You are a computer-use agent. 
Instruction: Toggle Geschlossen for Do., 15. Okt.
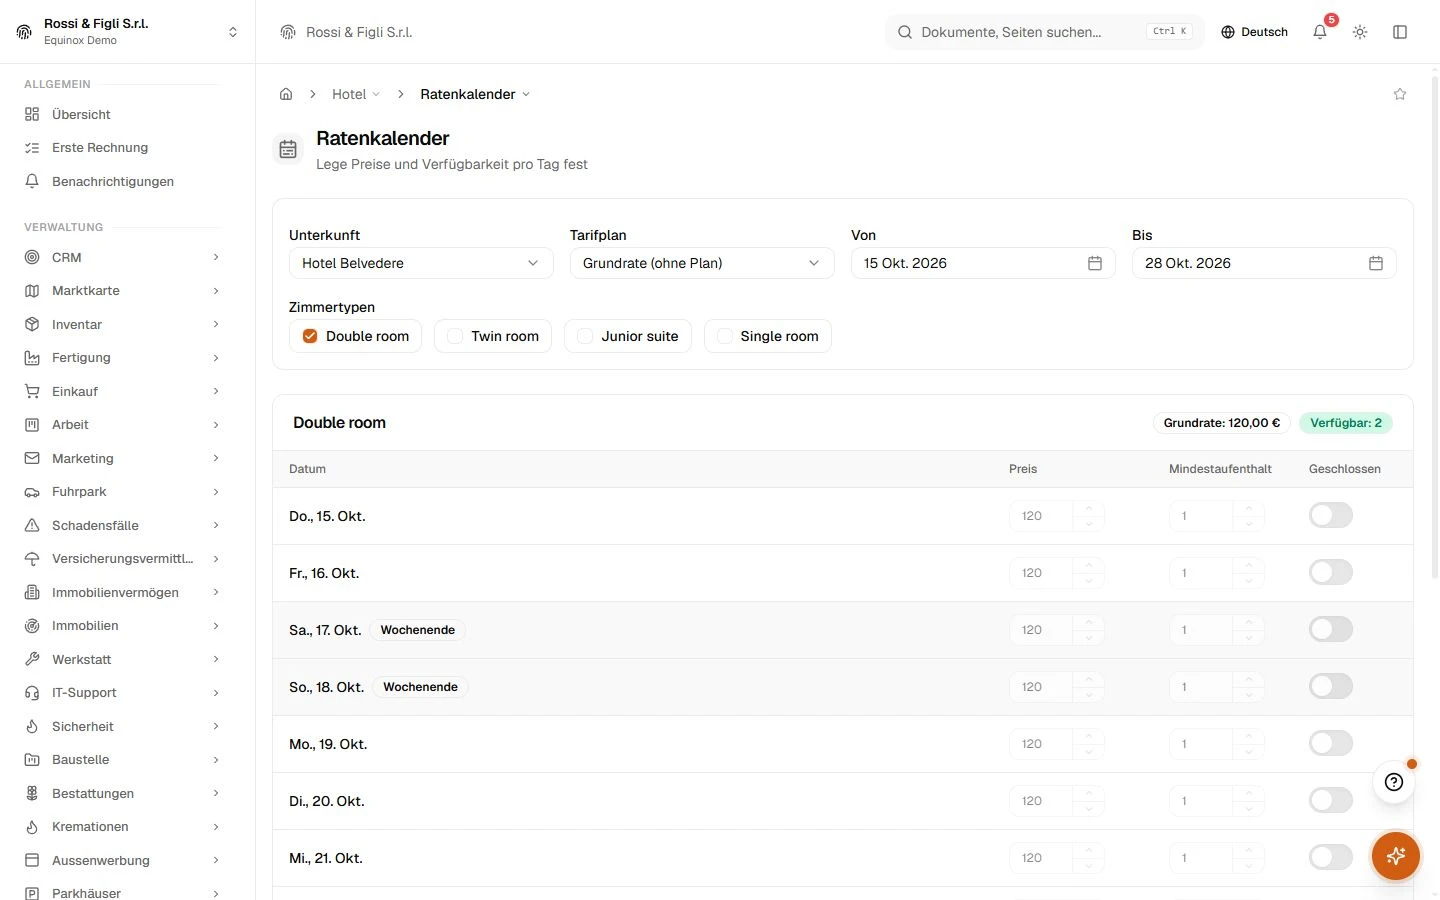point(1331,515)
